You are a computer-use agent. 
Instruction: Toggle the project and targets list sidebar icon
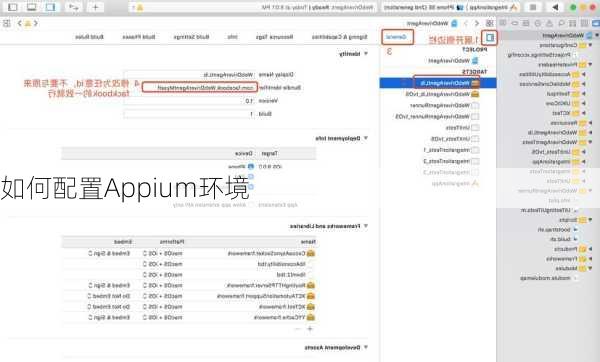(489, 38)
